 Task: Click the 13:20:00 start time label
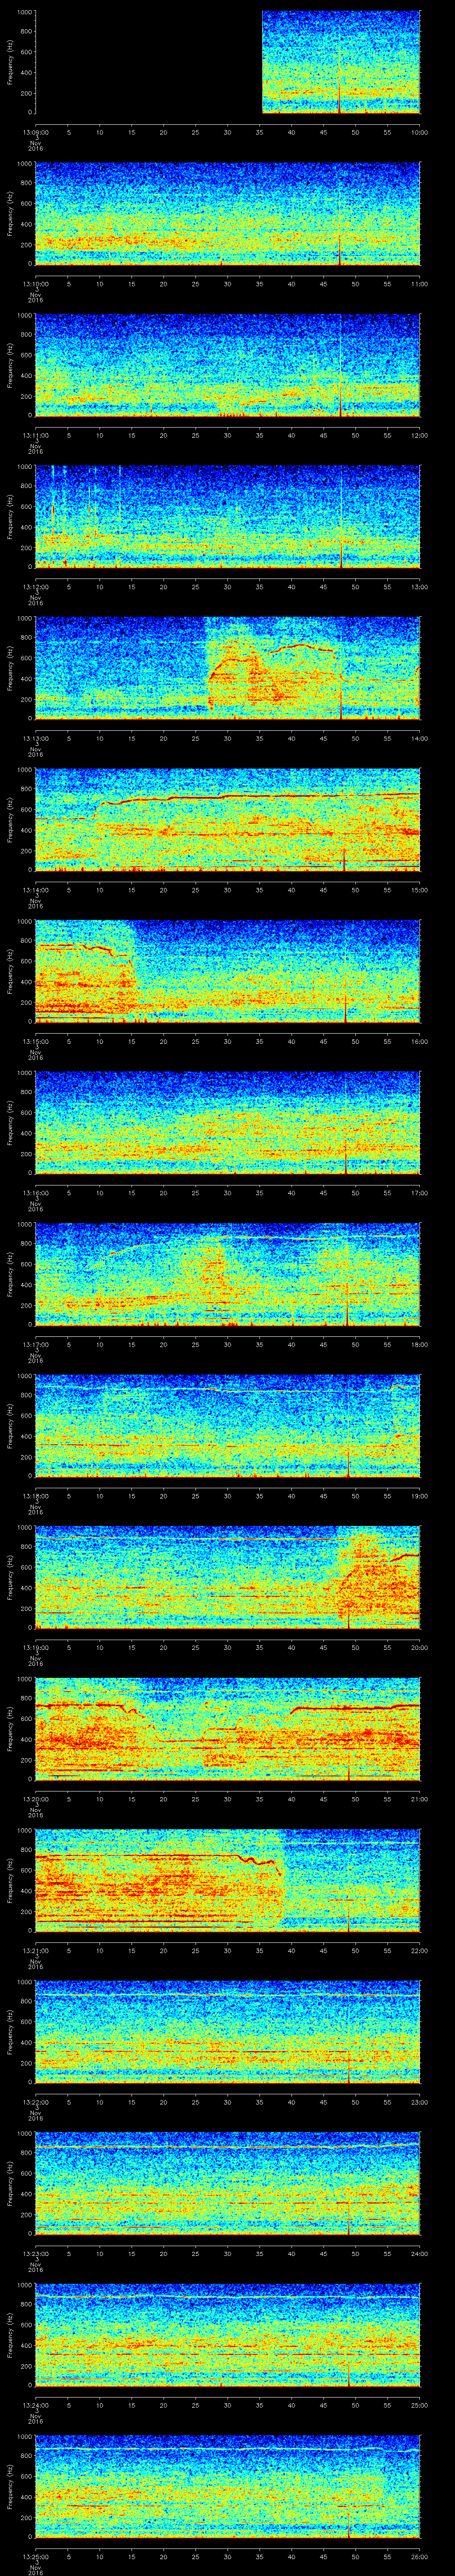(35, 1799)
